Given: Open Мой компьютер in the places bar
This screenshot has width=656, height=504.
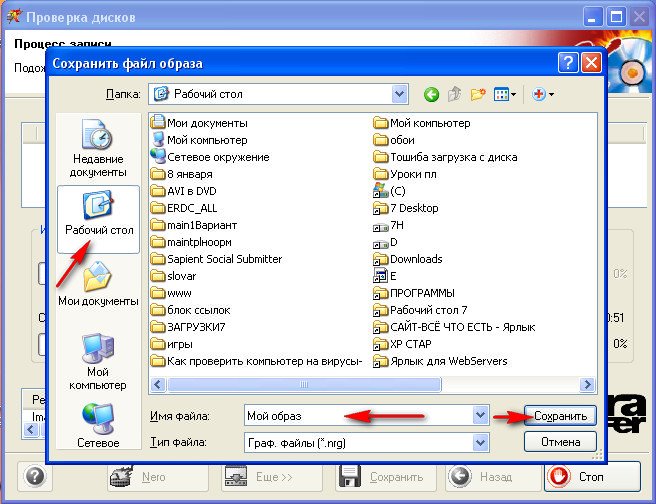Looking at the screenshot, I should (x=98, y=362).
